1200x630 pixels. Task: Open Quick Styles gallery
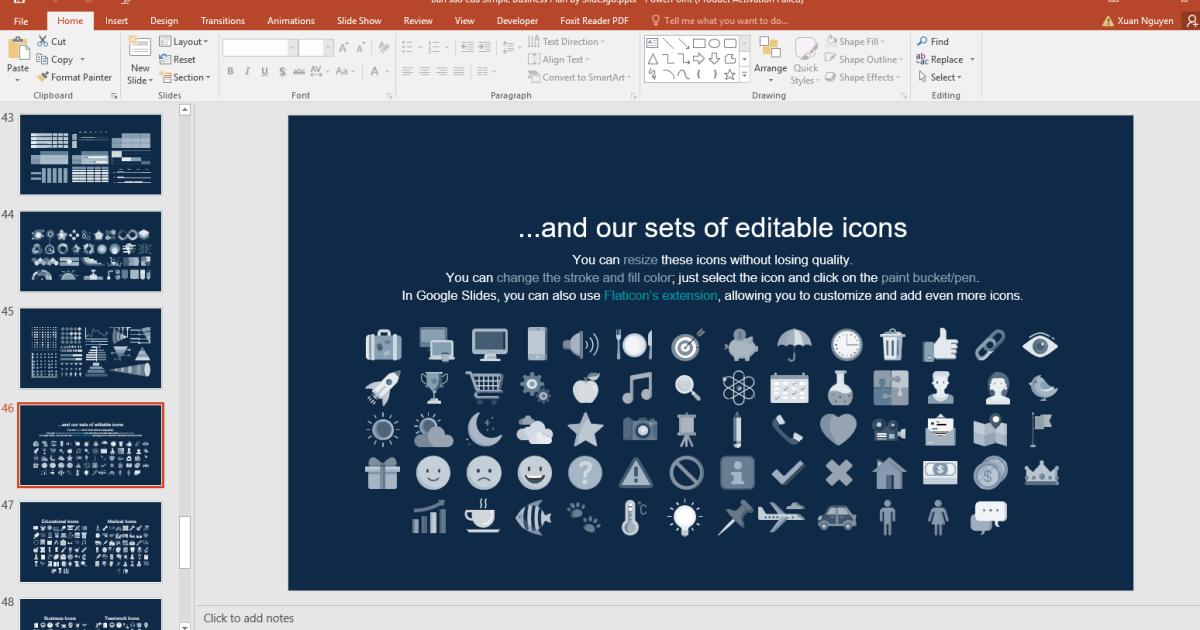[806, 60]
